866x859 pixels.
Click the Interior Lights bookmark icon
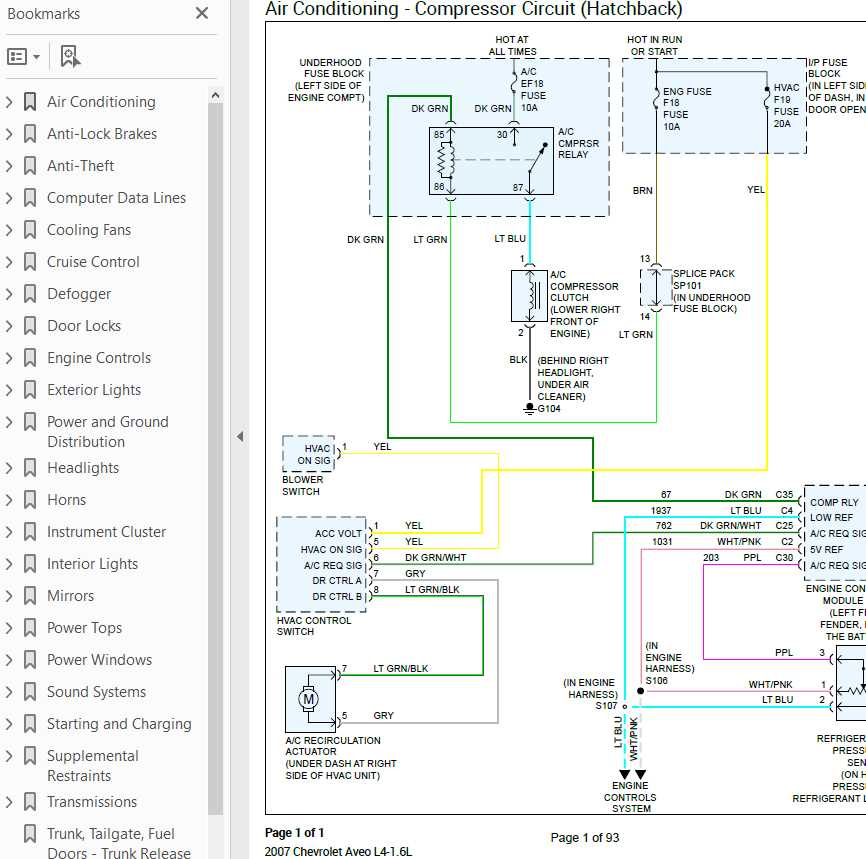click(x=30, y=565)
